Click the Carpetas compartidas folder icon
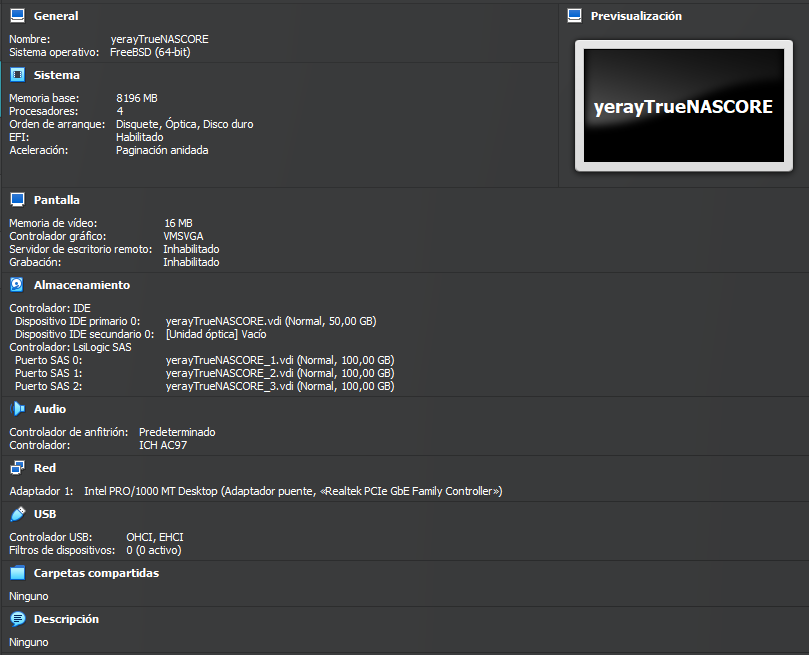809x655 pixels. pyautogui.click(x=18, y=573)
